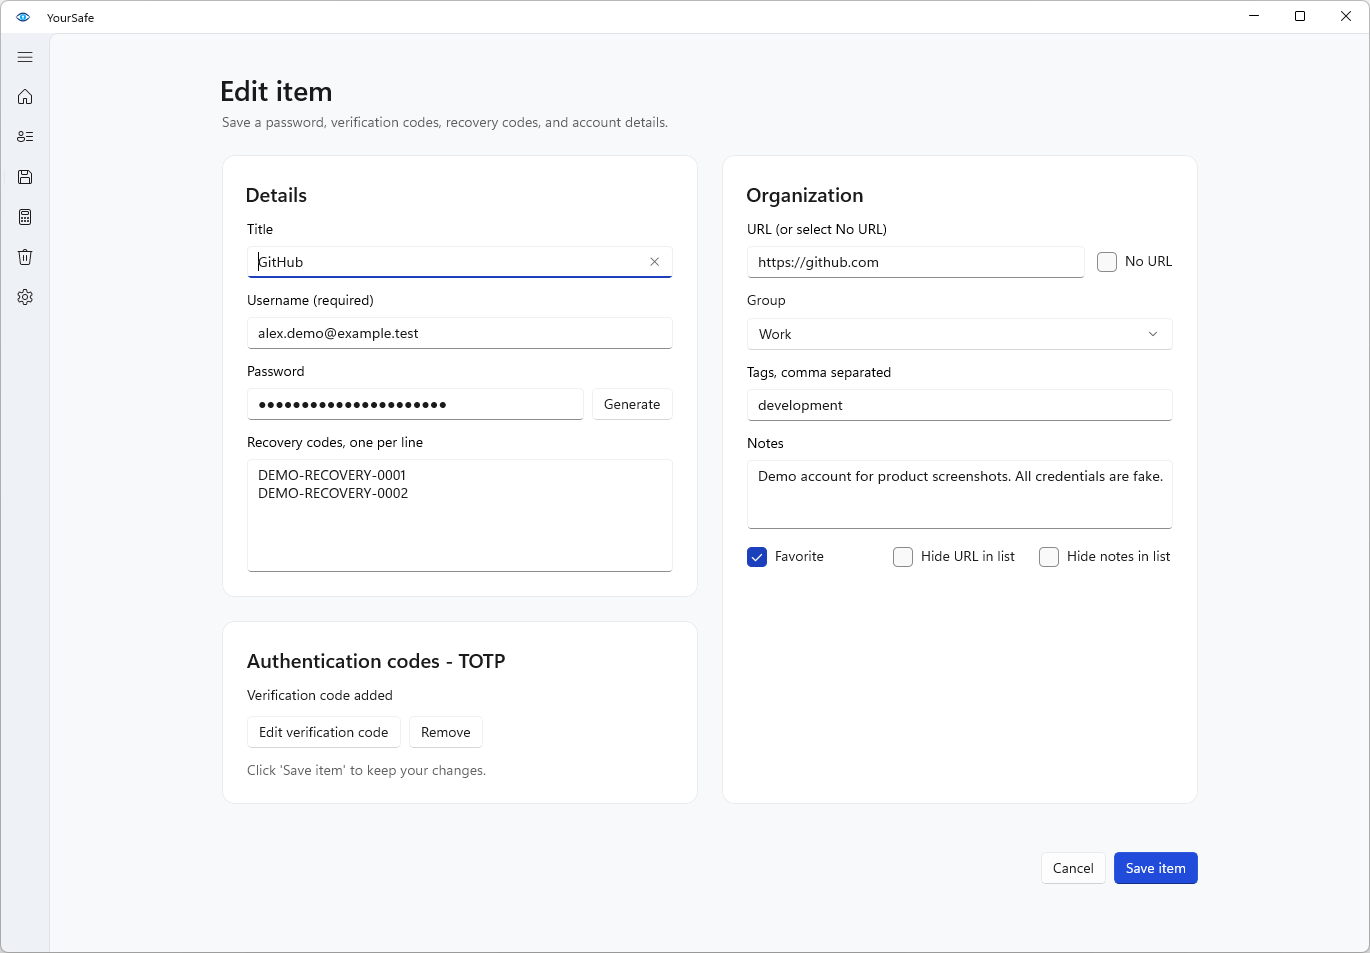Click the Recovery codes text area
Viewport: 1370px width, 953px height.
point(460,516)
